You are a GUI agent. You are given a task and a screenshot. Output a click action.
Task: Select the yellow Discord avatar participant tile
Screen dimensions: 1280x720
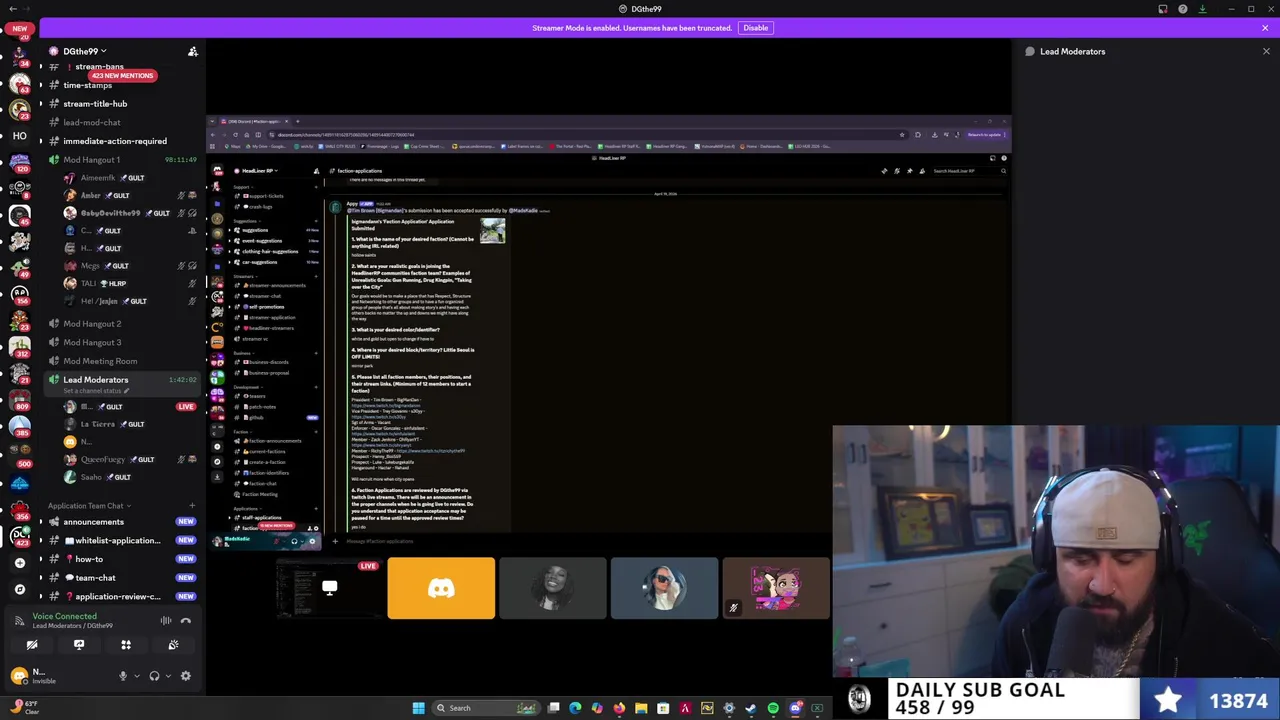click(x=441, y=588)
